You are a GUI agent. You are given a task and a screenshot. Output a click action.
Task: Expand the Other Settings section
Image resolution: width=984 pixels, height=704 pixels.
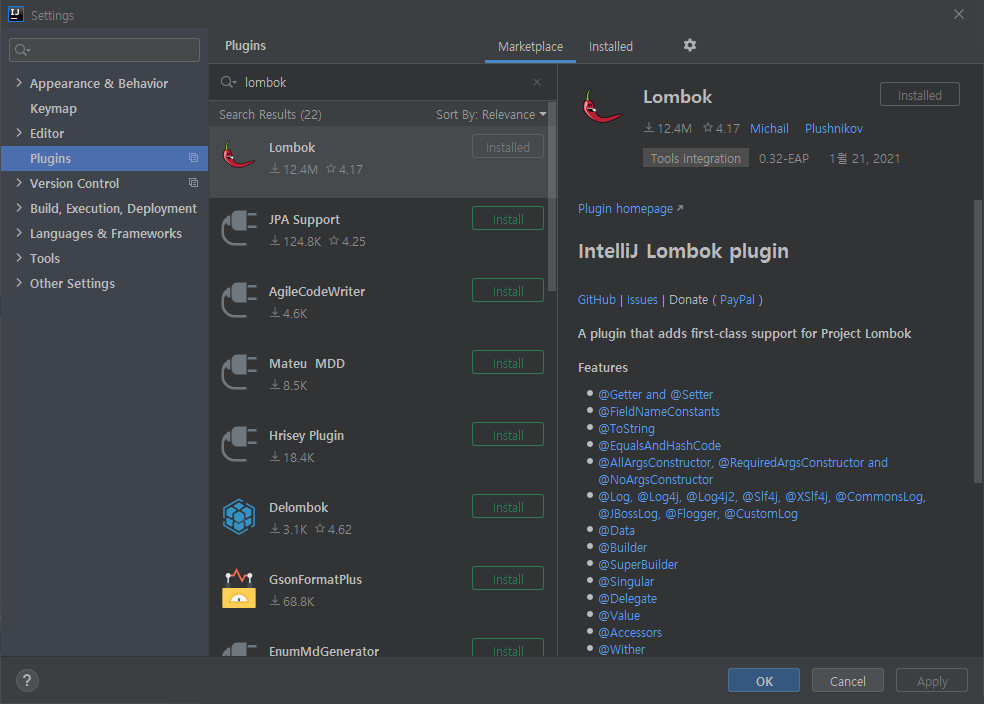coord(19,284)
